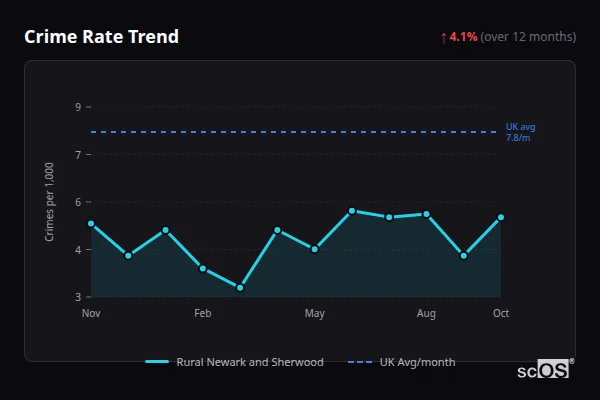Toggle the UK Avg/month legend entry
Image resolution: width=600 pixels, height=400 pixels.
click(x=402, y=362)
